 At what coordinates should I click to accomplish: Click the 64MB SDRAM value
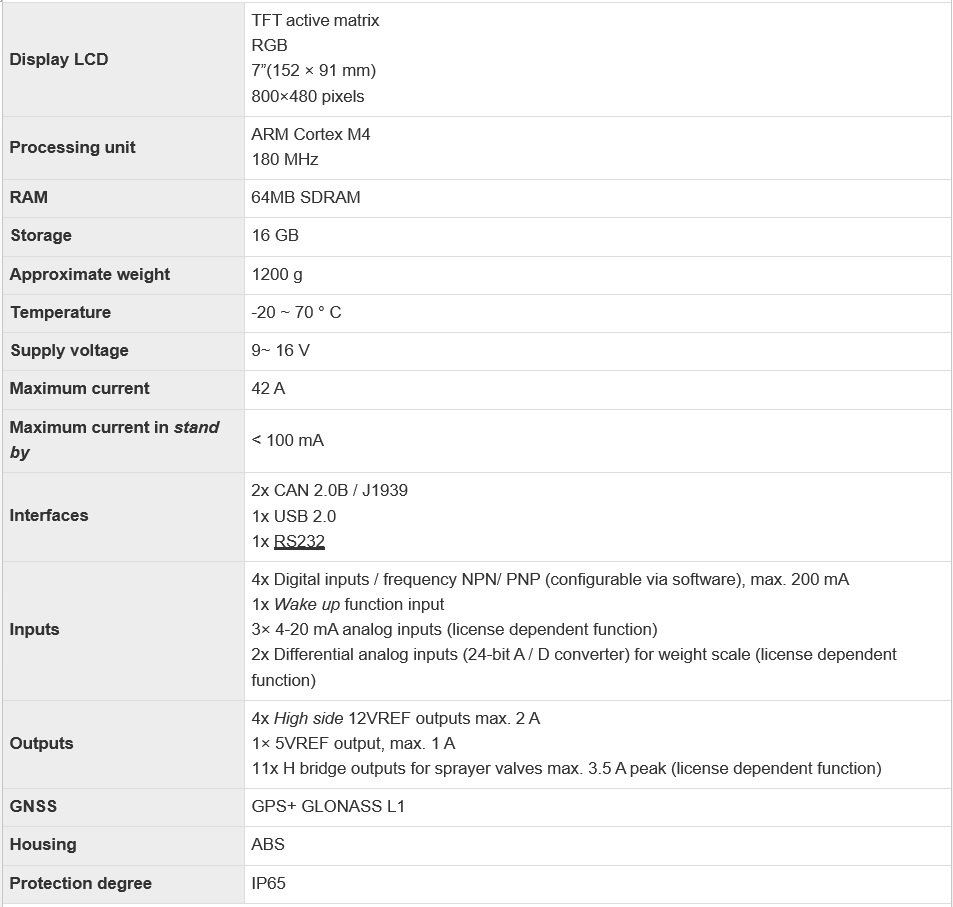[305, 197]
